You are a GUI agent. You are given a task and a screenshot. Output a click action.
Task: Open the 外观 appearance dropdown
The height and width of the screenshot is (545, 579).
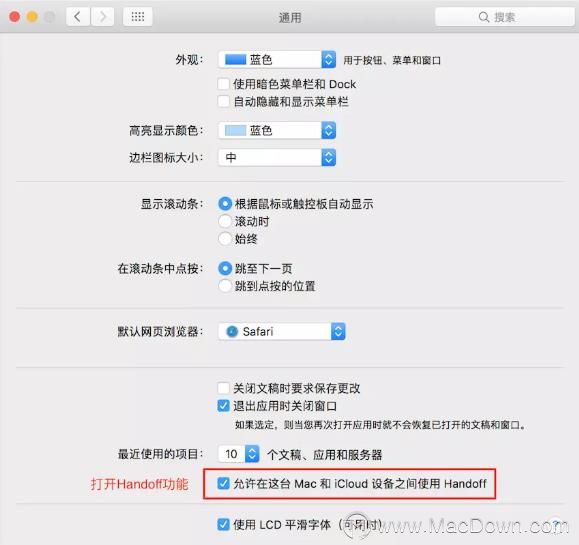277,59
